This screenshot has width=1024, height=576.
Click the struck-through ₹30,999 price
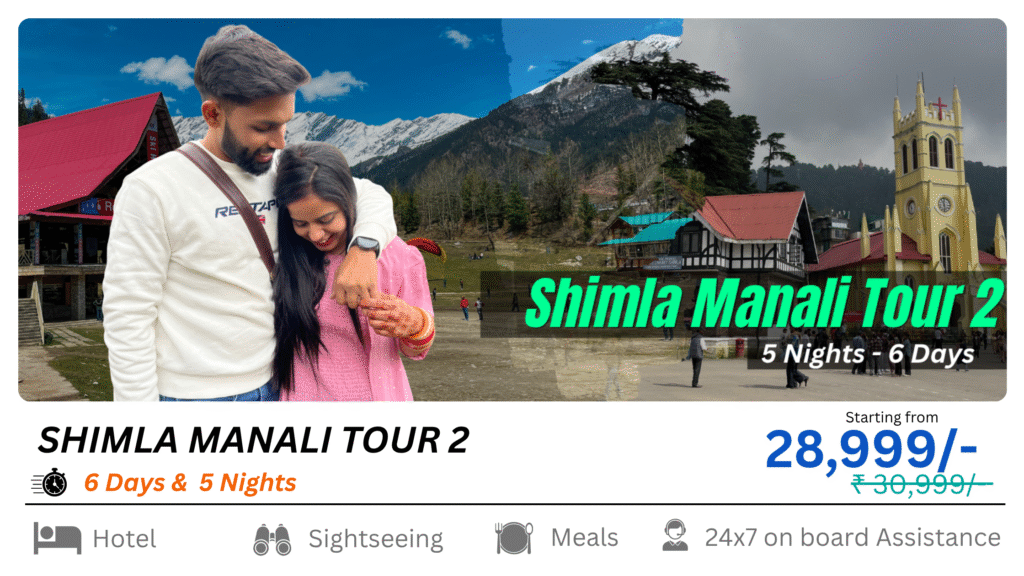(x=922, y=485)
